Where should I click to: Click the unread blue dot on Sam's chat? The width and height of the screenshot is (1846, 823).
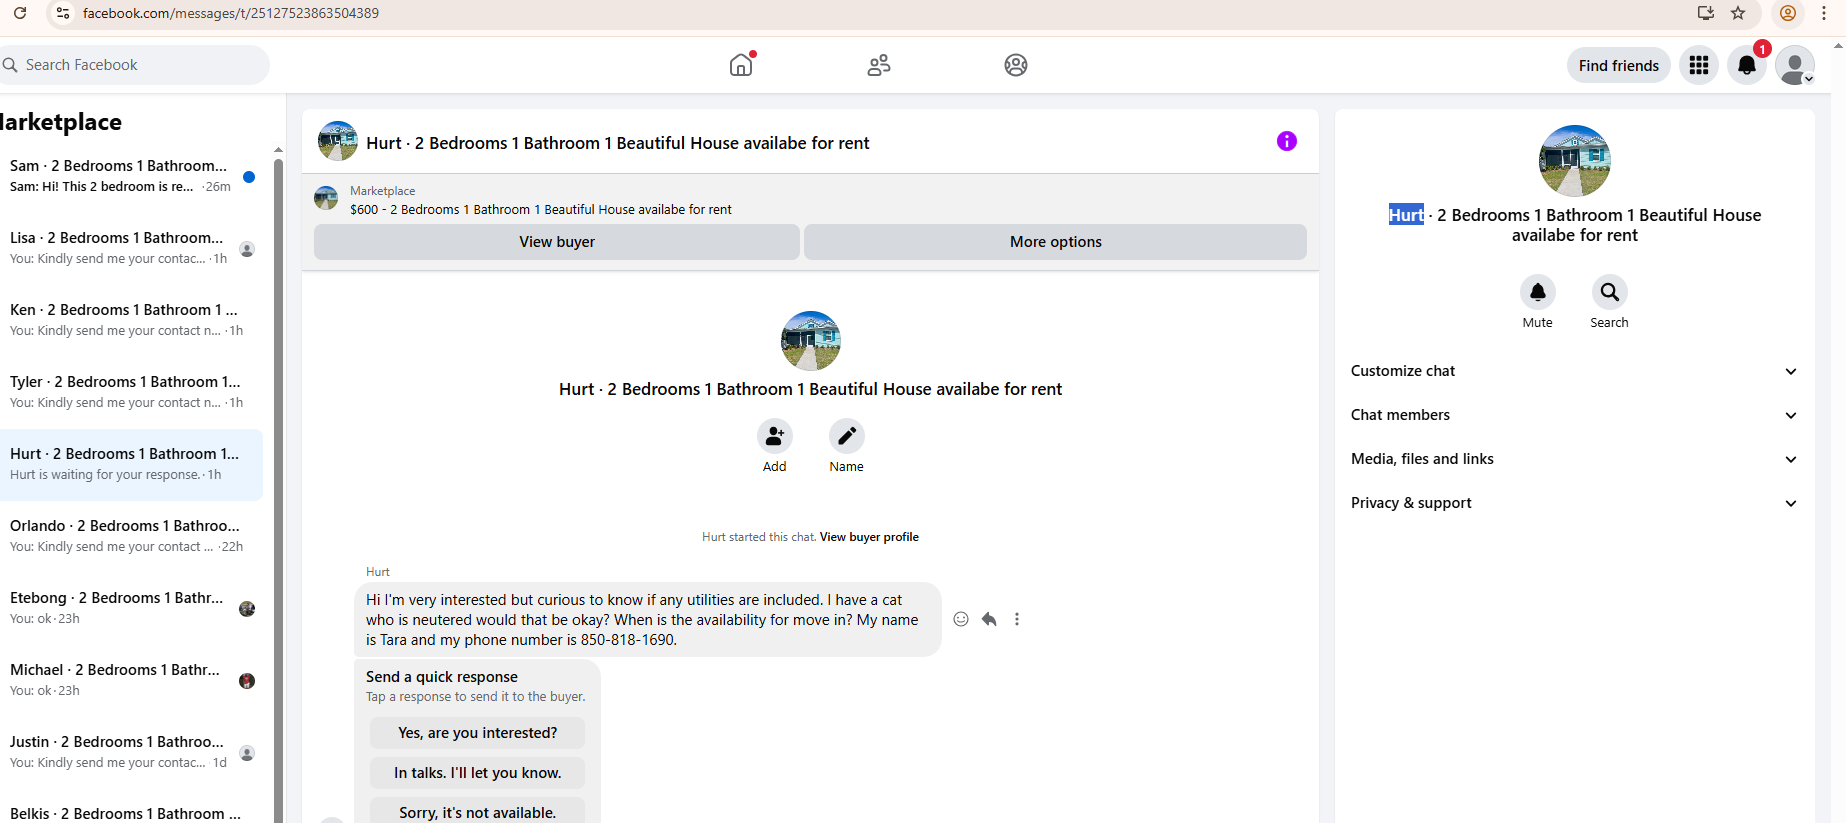pyautogui.click(x=249, y=177)
